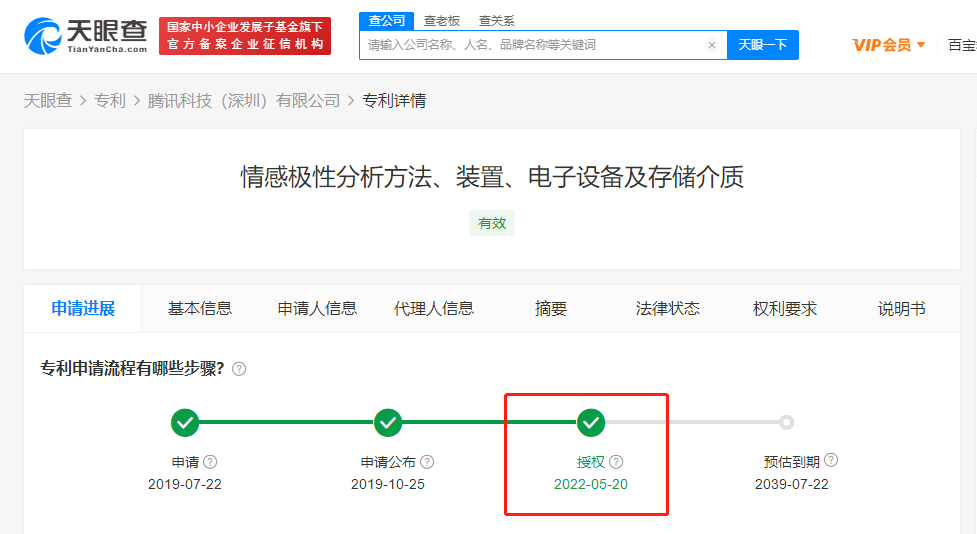Select the 申请公布 step checkmark
977x534 pixels.
click(x=388, y=422)
